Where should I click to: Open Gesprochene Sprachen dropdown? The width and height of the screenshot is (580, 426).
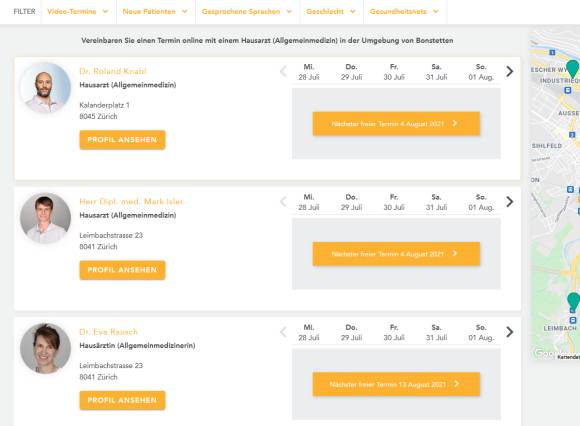click(247, 11)
